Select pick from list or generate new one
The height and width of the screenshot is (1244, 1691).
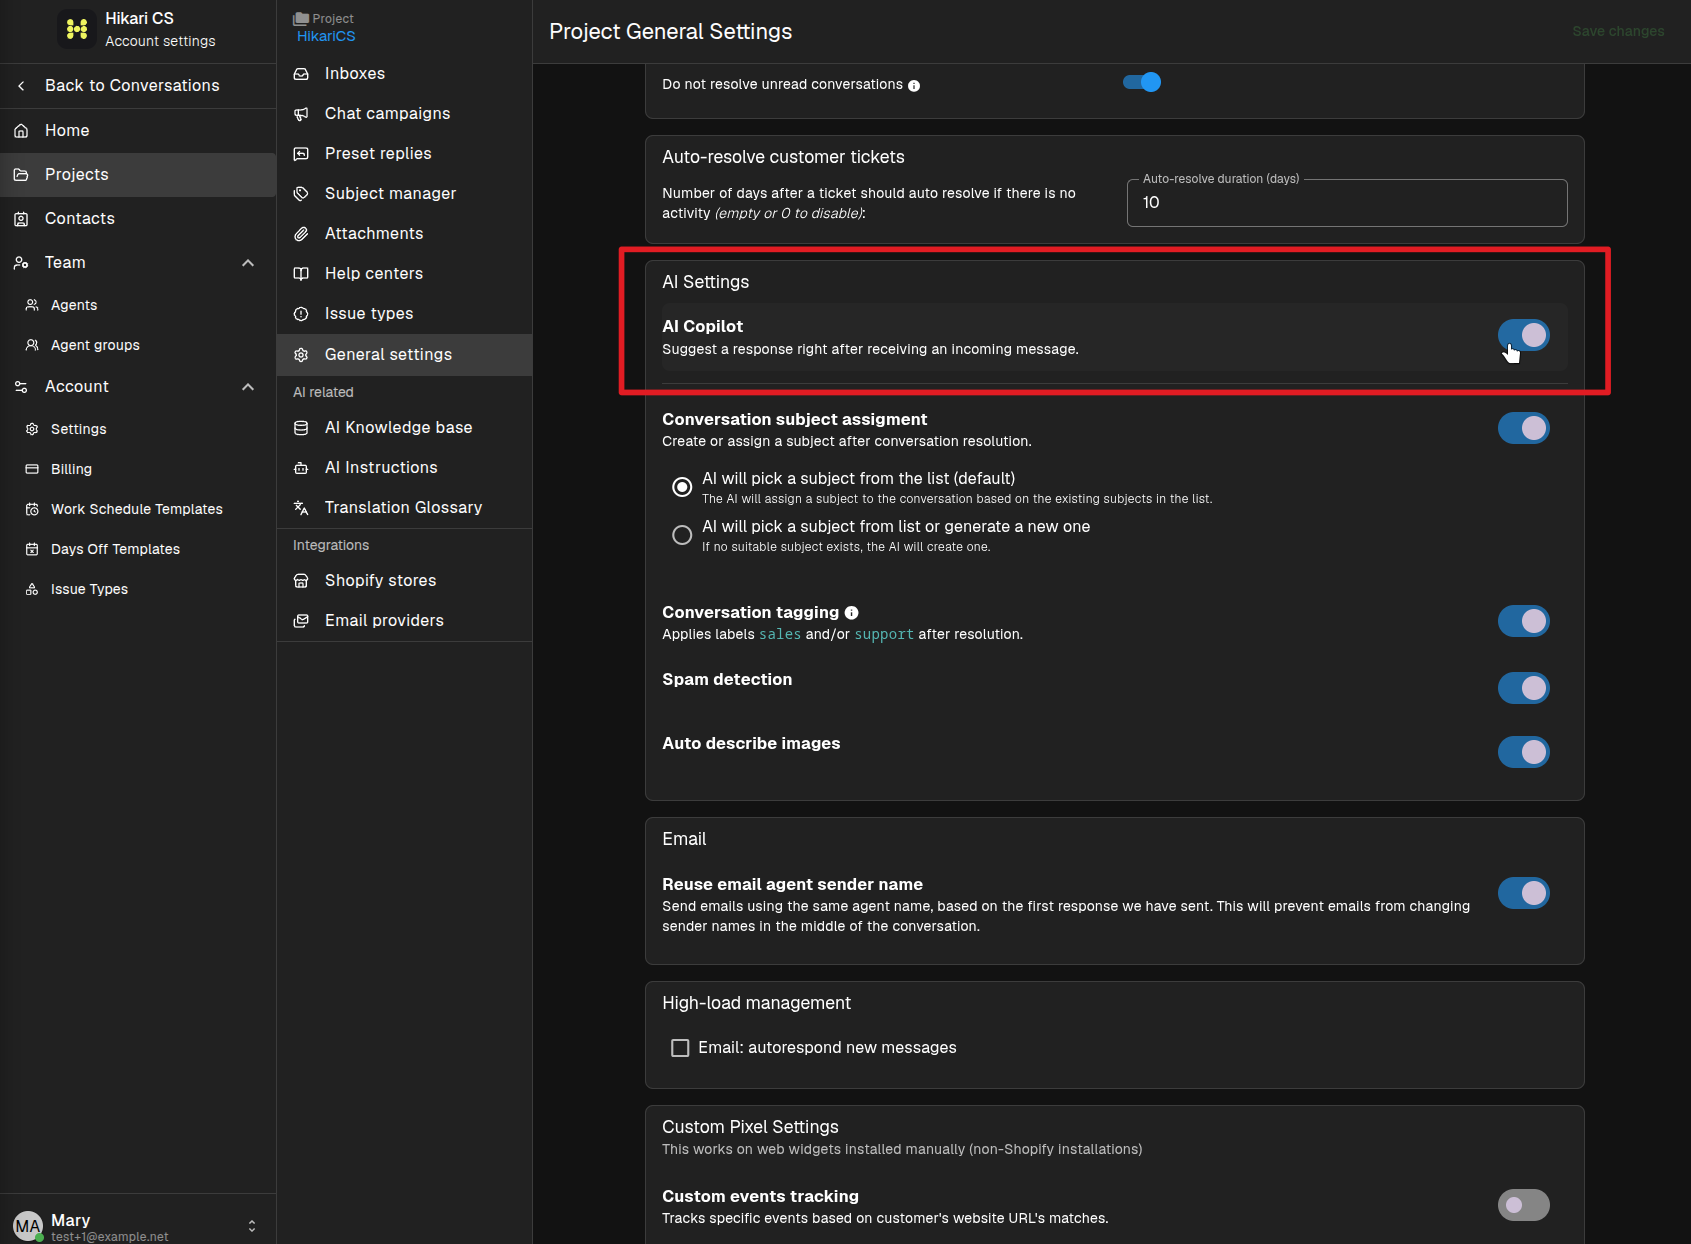pyautogui.click(x=682, y=535)
